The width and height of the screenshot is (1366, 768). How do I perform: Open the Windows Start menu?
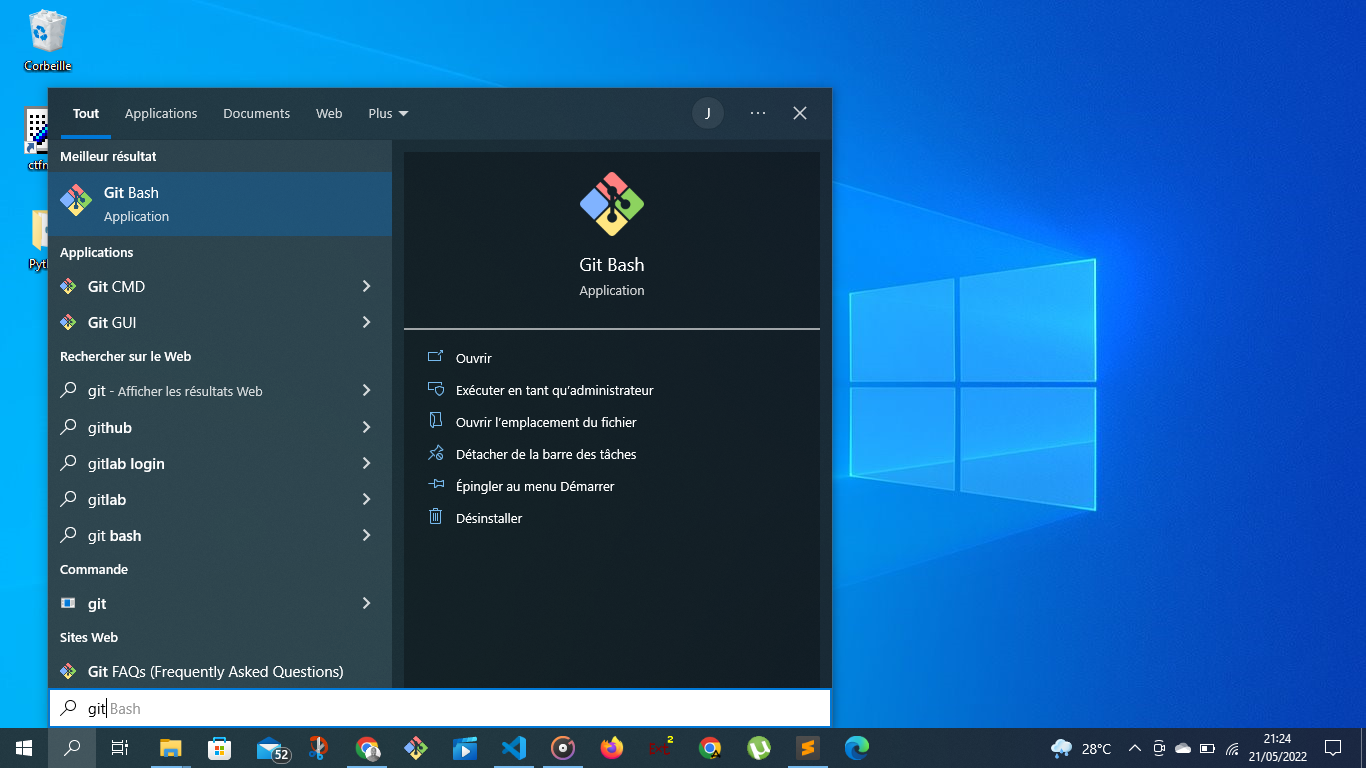point(24,748)
